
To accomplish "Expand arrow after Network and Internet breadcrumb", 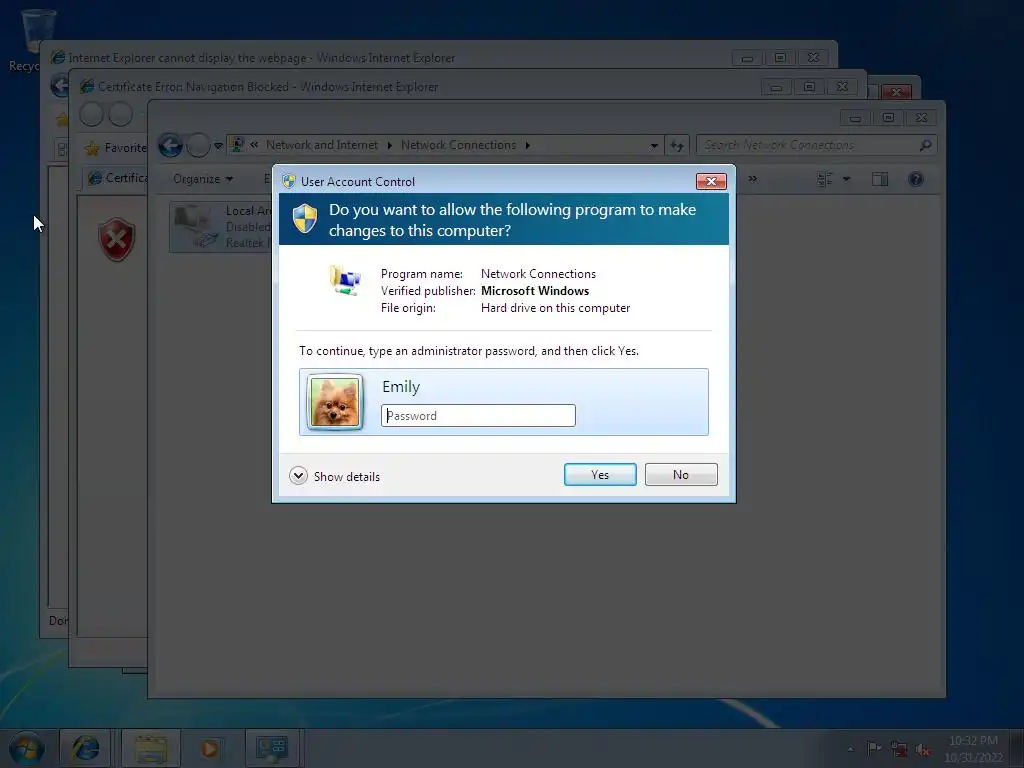I will (389, 145).
